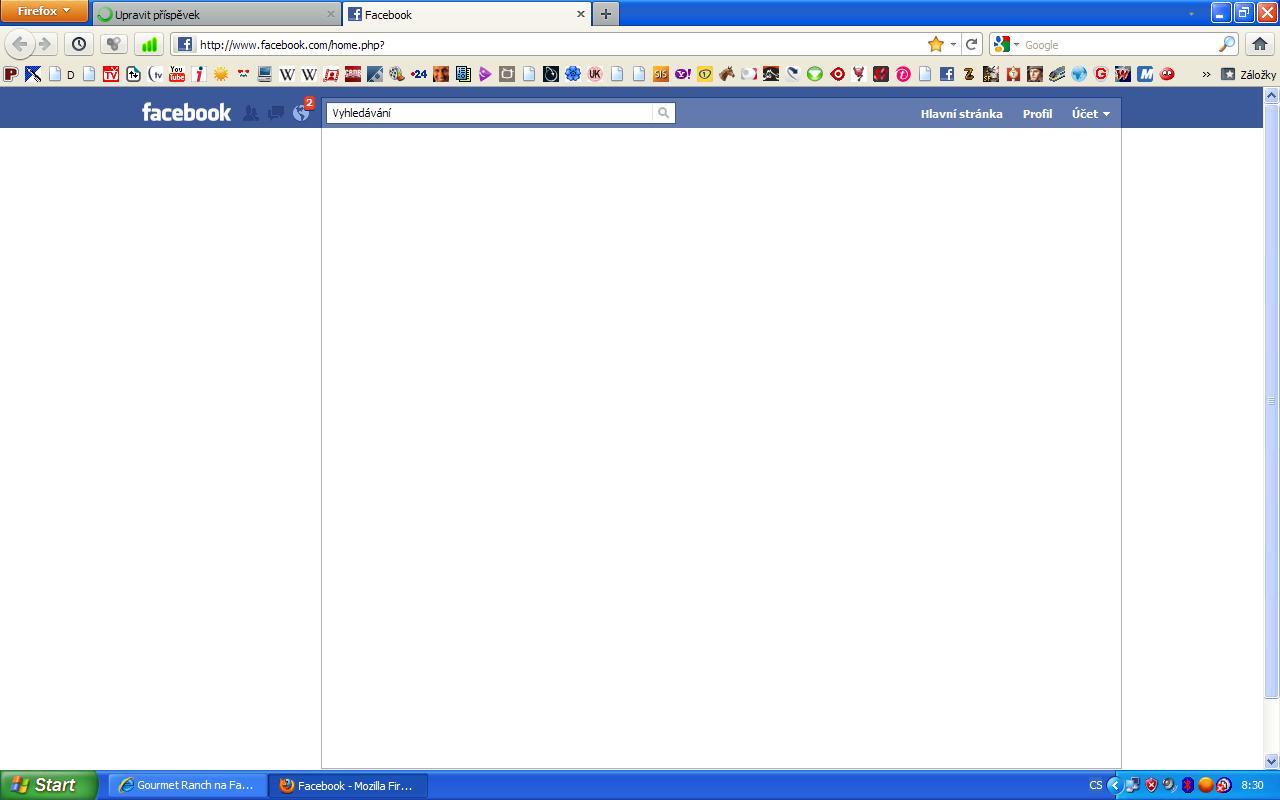
Task: Open the blue M bookmark icon
Action: [1145, 74]
